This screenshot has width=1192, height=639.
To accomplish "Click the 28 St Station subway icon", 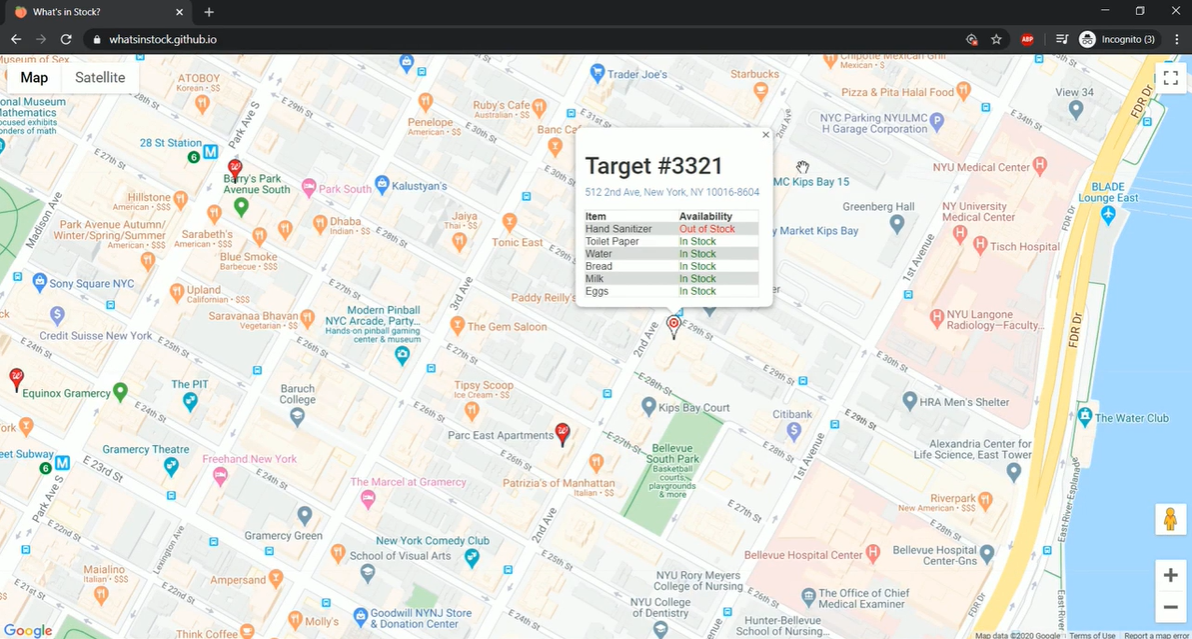I will 210,152.
